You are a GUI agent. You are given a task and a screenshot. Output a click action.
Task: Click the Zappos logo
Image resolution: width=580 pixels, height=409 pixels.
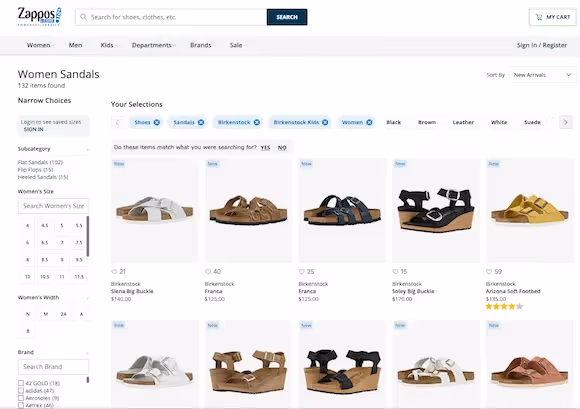coord(40,17)
